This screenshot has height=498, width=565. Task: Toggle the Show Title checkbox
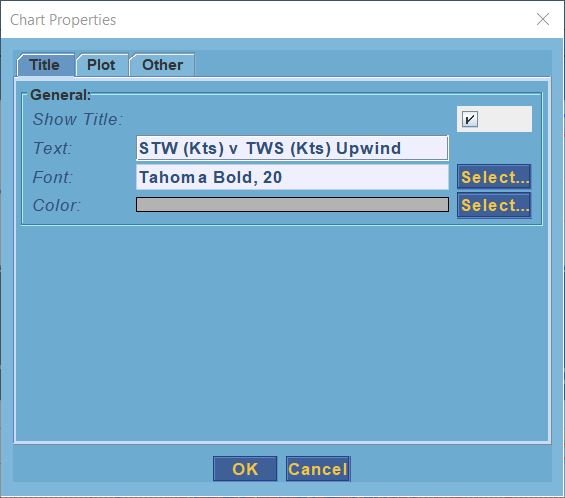pyautogui.click(x=470, y=119)
